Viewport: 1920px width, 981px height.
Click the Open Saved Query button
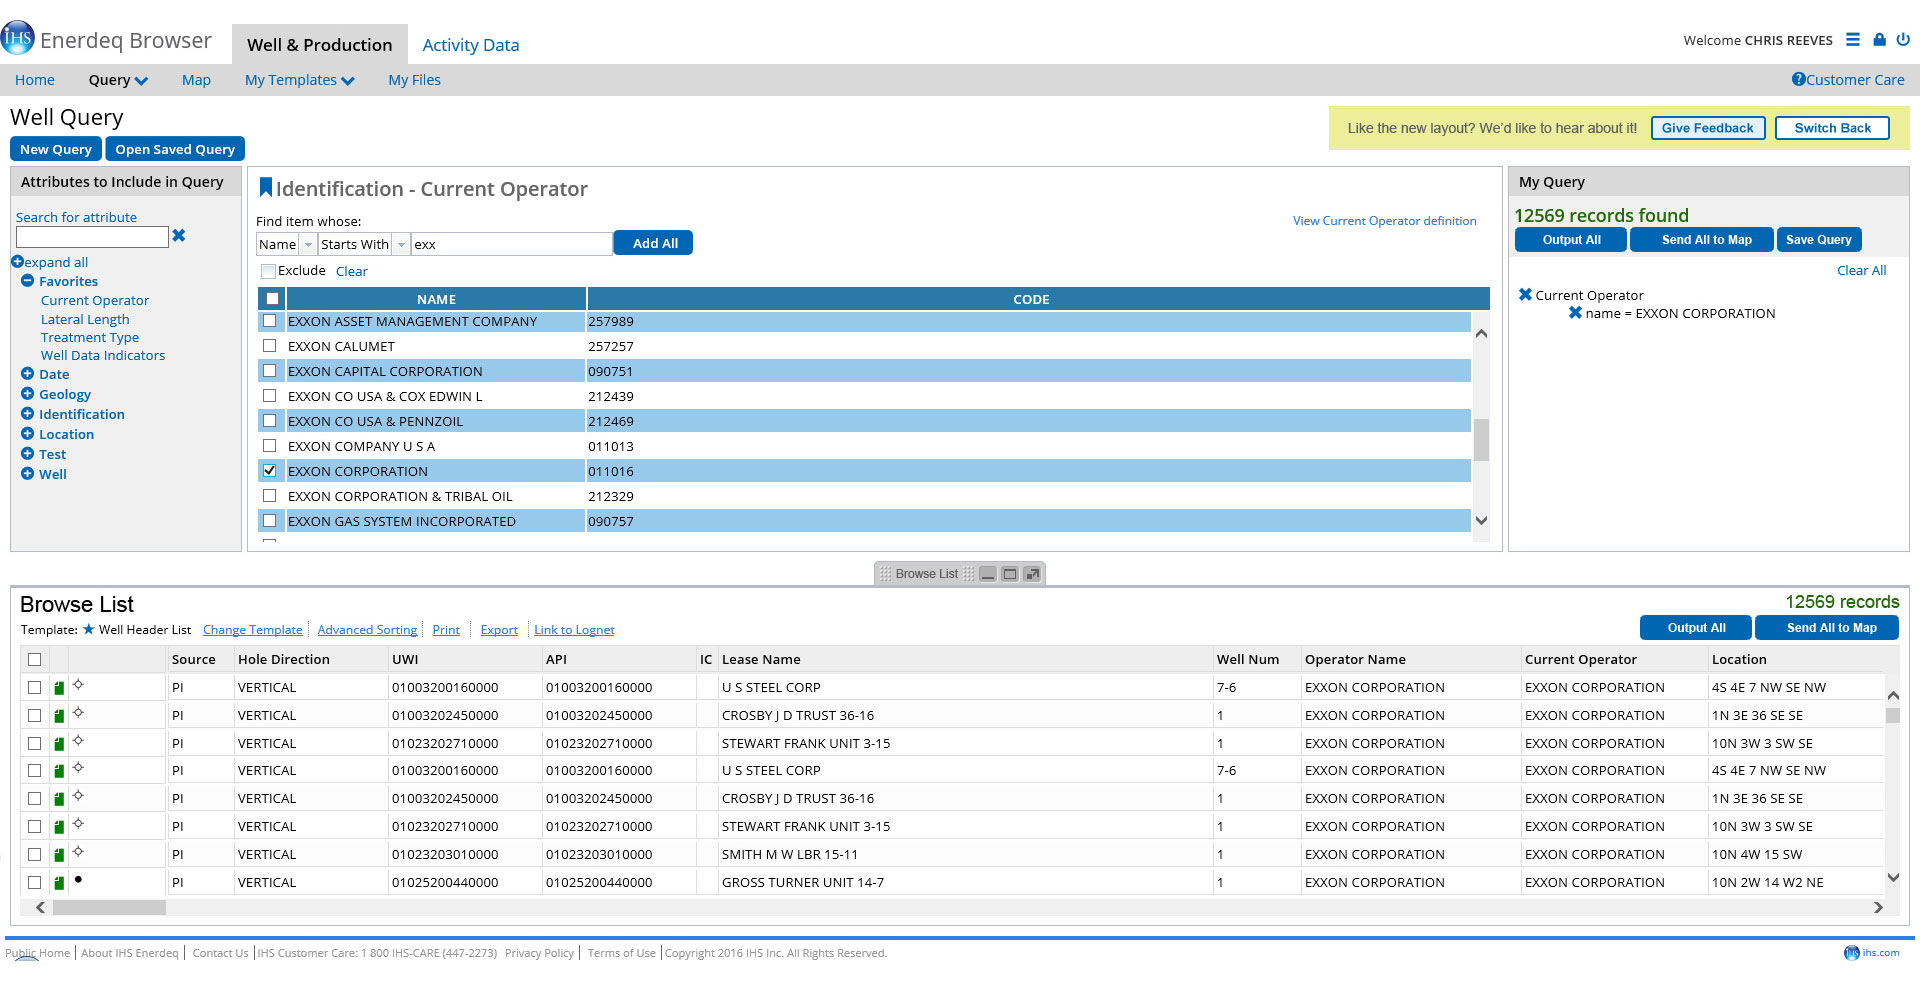click(175, 149)
